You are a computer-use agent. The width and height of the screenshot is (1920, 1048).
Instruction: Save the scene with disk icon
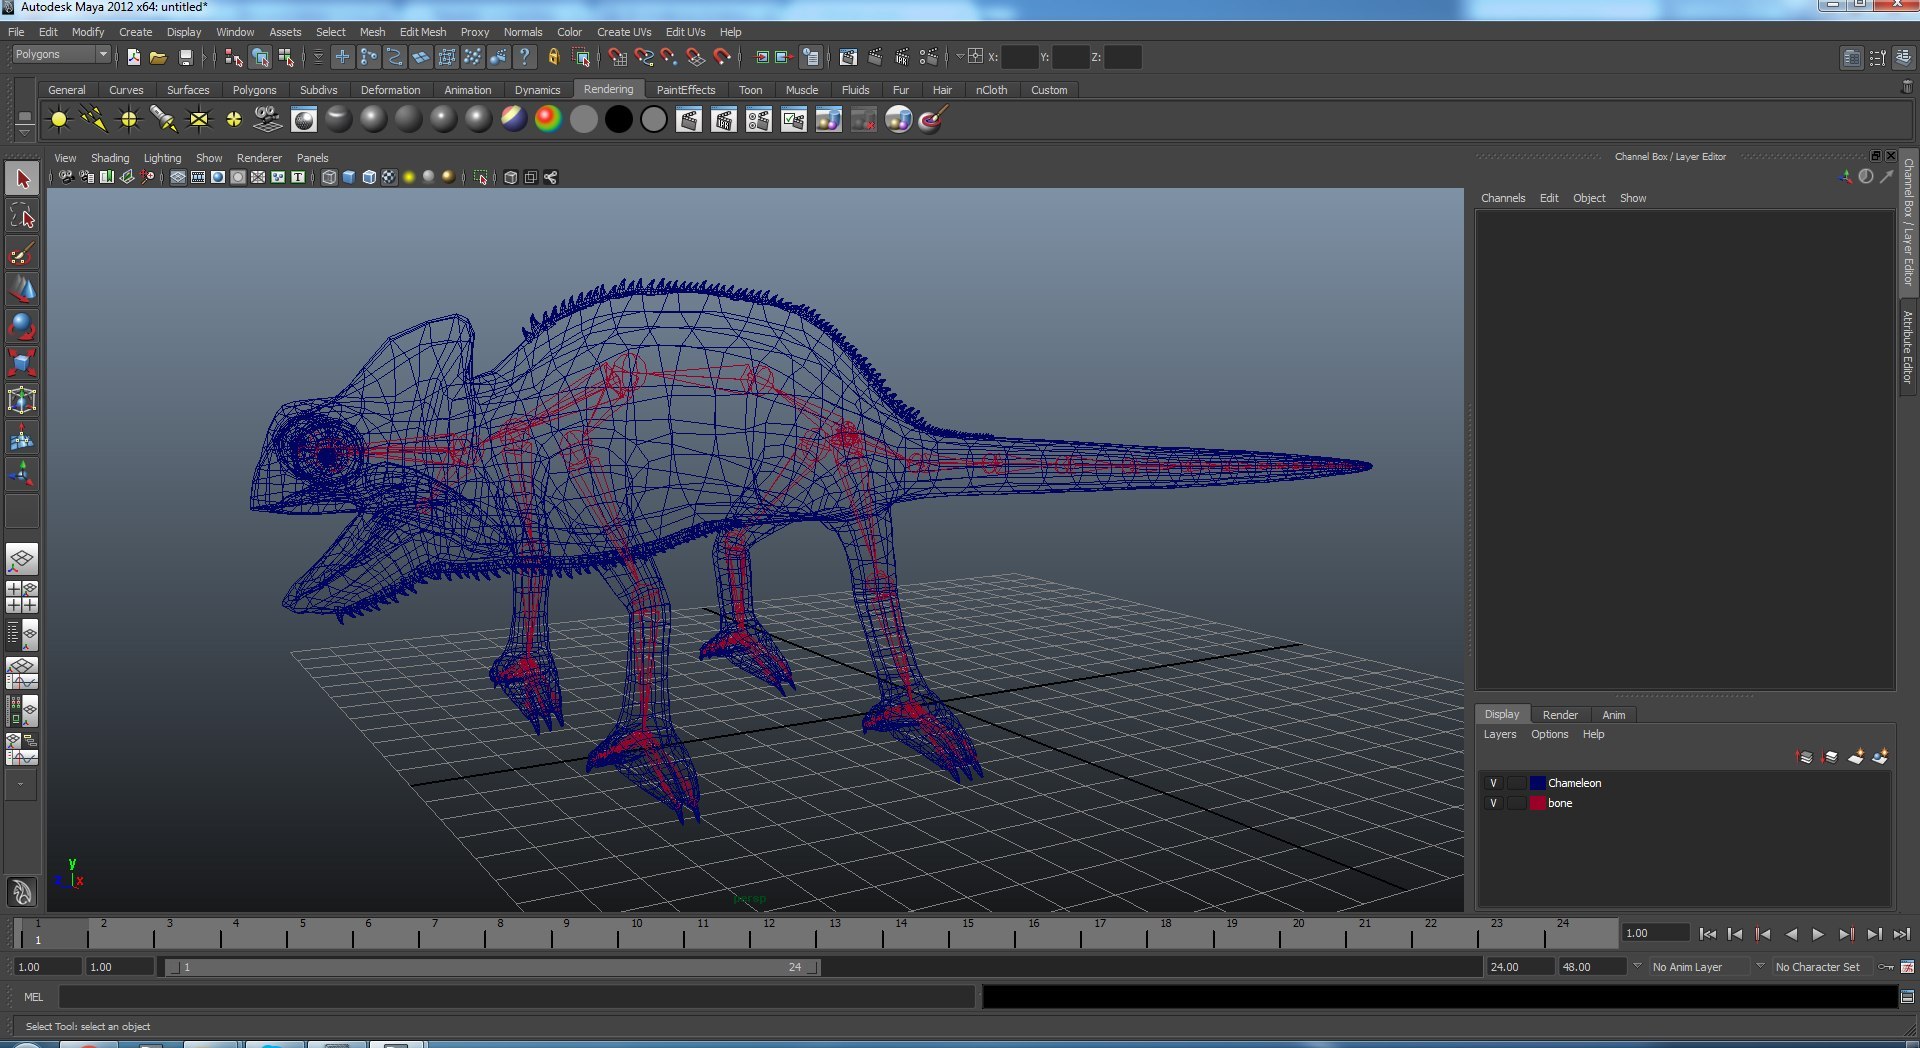[x=185, y=57]
